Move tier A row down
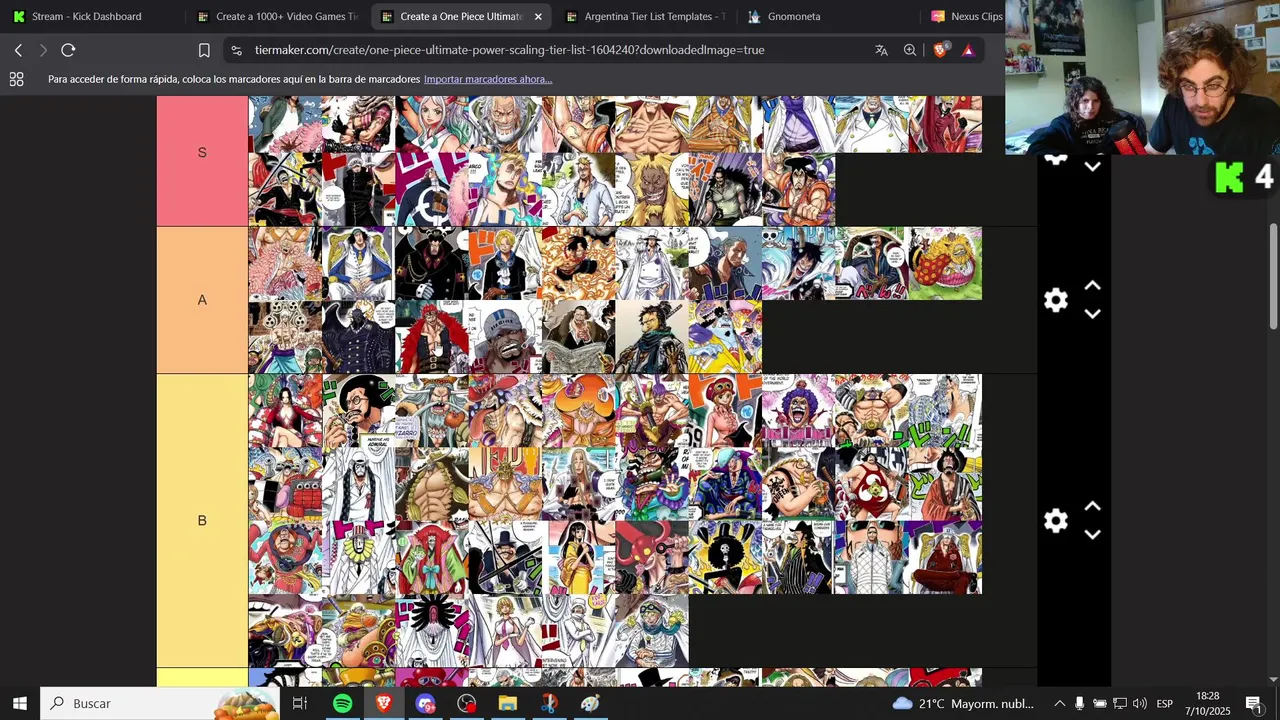 click(x=1093, y=314)
